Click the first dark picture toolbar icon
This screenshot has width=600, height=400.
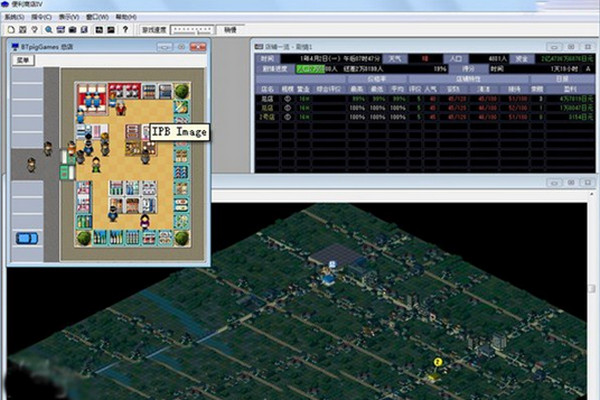click(x=99, y=29)
